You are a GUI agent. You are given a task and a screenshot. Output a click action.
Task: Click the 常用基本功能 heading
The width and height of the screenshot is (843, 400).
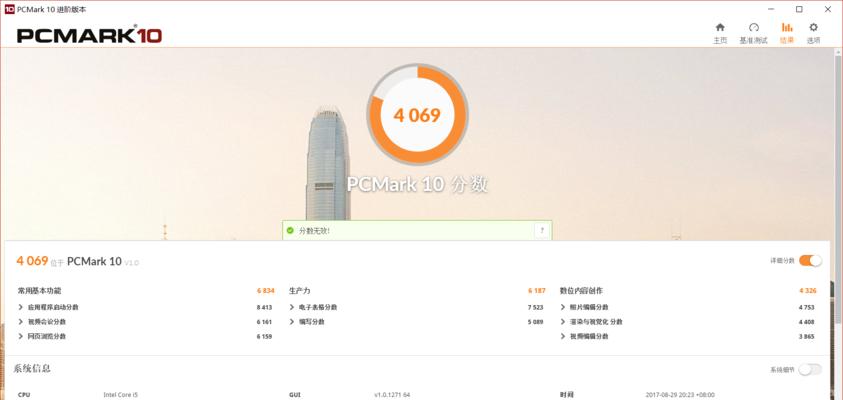pyautogui.click(x=40, y=291)
